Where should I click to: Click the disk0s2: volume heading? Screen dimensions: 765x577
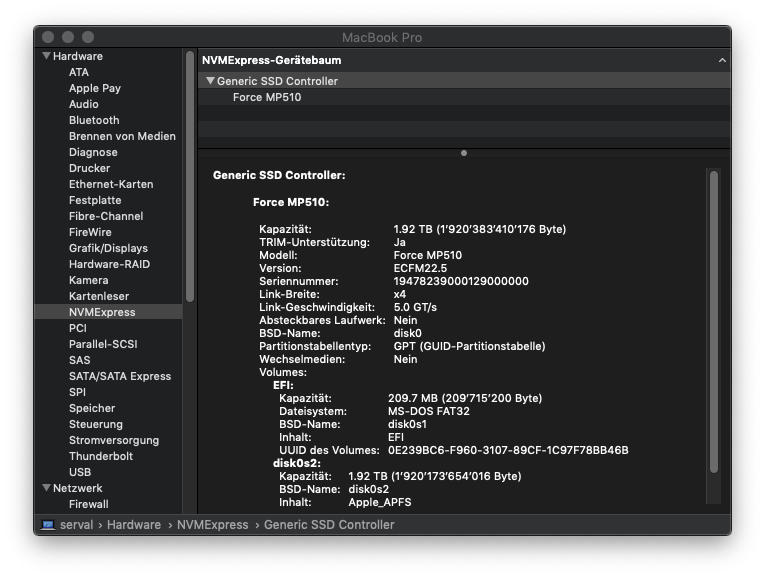297,463
